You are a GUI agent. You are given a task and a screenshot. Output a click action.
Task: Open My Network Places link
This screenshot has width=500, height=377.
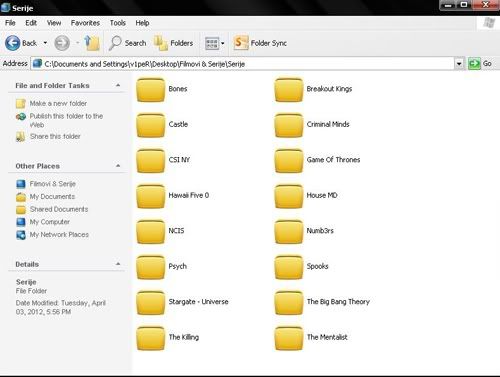(x=59, y=234)
